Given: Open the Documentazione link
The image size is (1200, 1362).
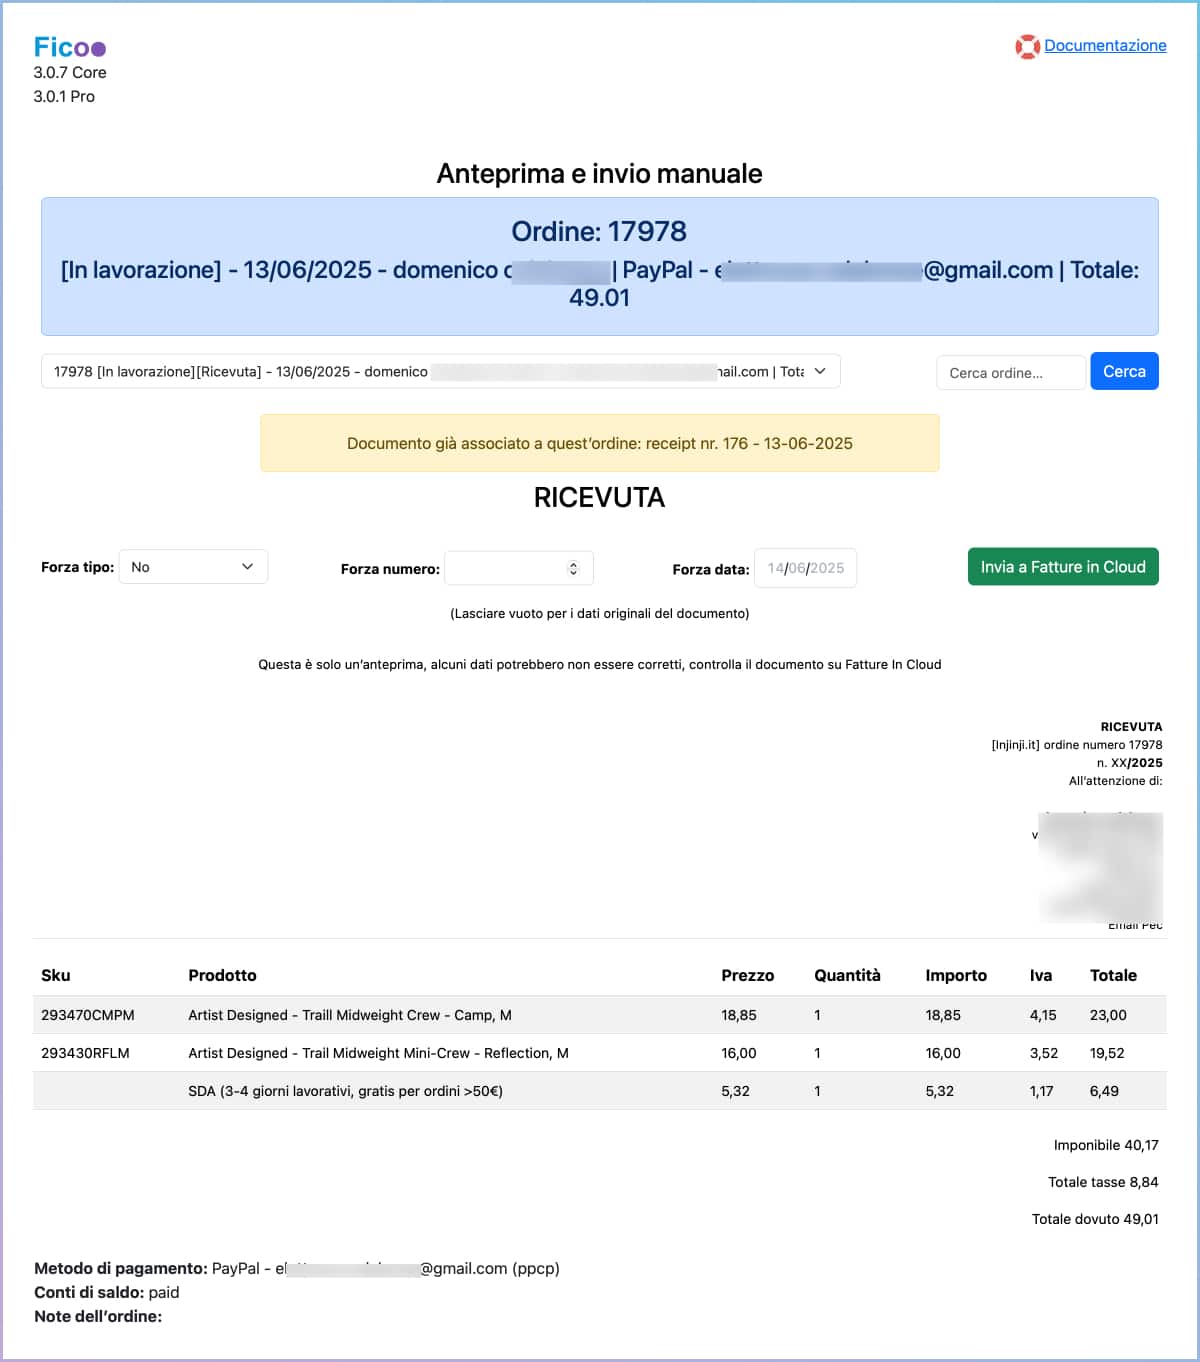Looking at the screenshot, I should (x=1105, y=45).
